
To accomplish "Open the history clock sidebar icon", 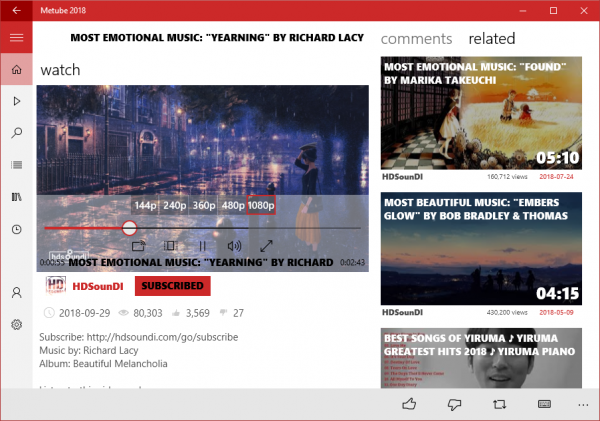I will 16,229.
